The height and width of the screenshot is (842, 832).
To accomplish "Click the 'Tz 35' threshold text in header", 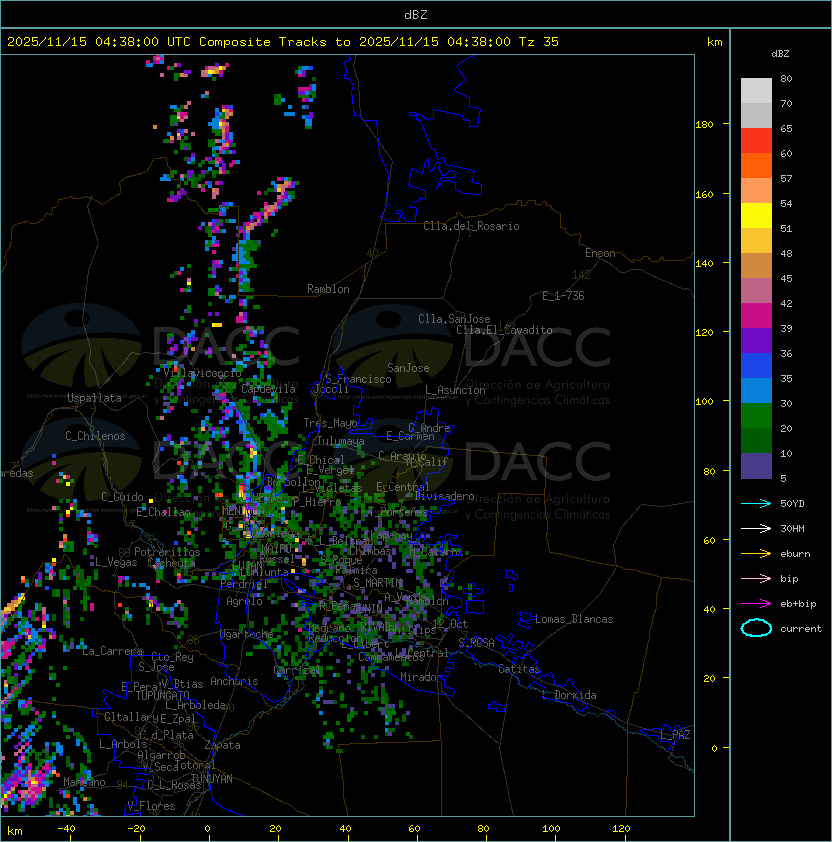I will coord(539,42).
